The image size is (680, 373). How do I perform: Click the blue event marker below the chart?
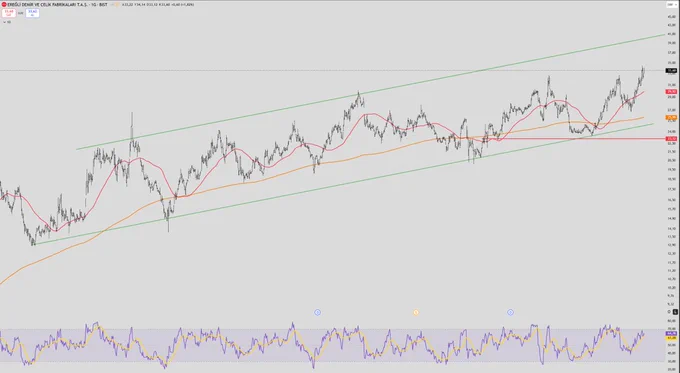pyautogui.click(x=317, y=312)
